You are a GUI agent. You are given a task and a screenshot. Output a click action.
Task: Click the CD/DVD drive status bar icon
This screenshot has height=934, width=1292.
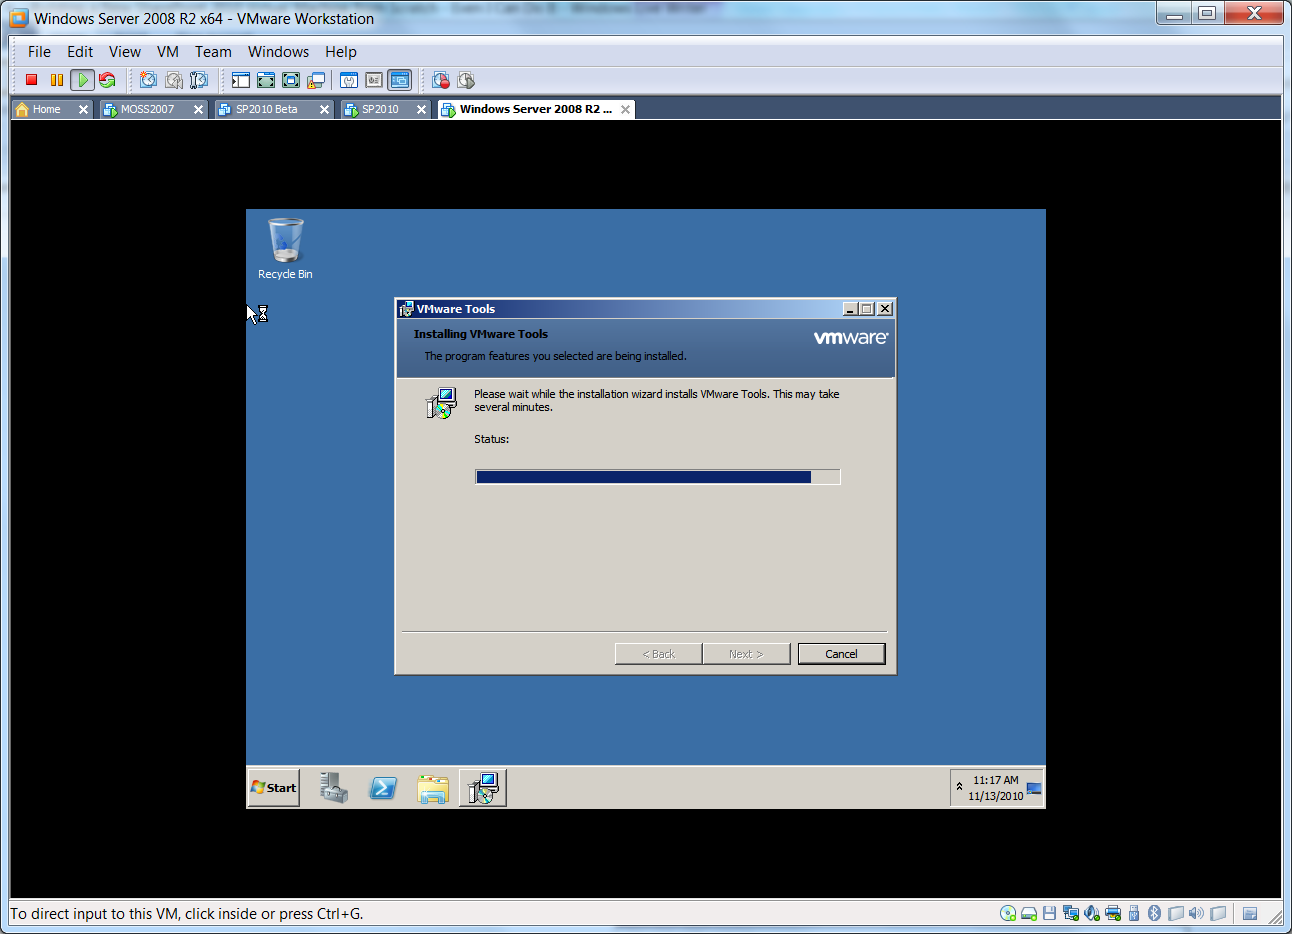click(x=1008, y=913)
